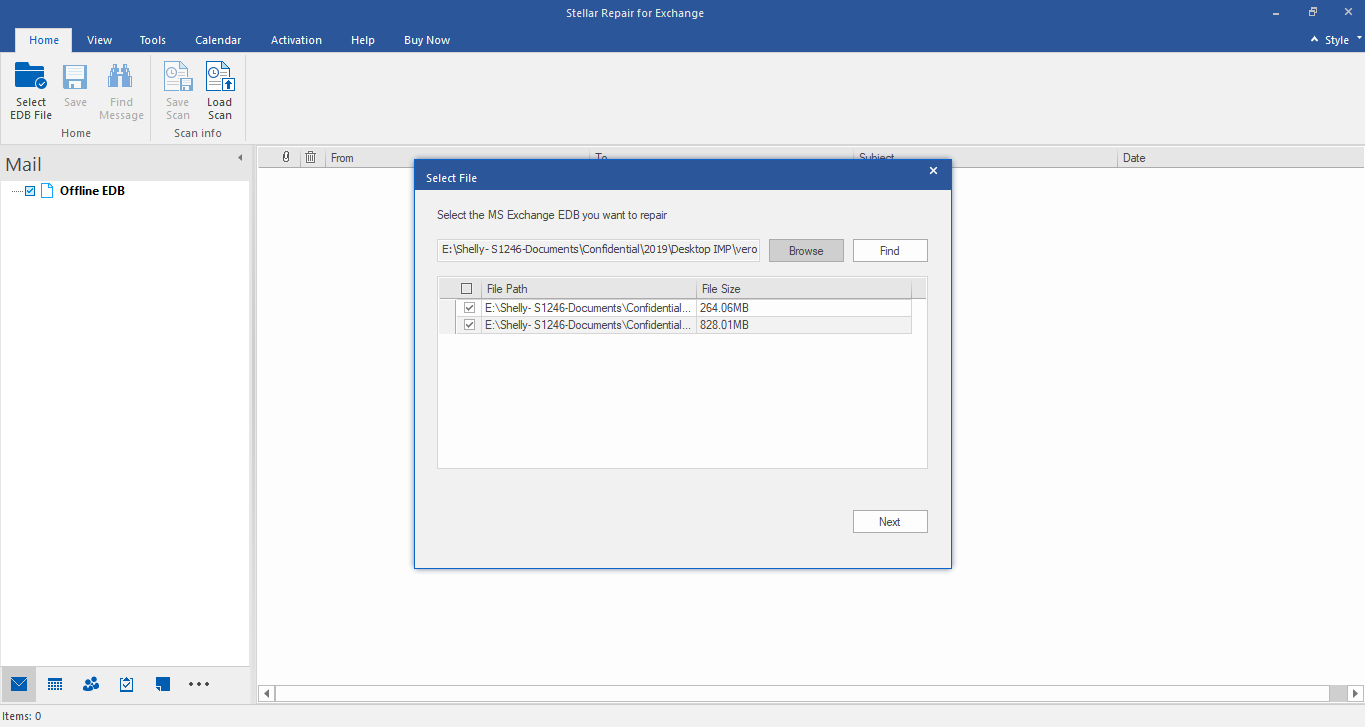
Task: Open the Home ribbon tab
Action: click(44, 40)
